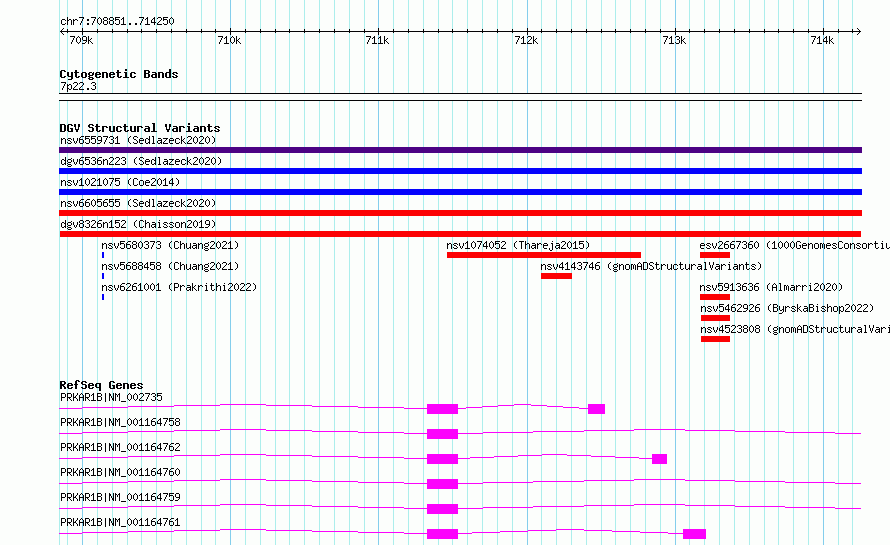Click the right arrow of the ruler

(858, 31)
